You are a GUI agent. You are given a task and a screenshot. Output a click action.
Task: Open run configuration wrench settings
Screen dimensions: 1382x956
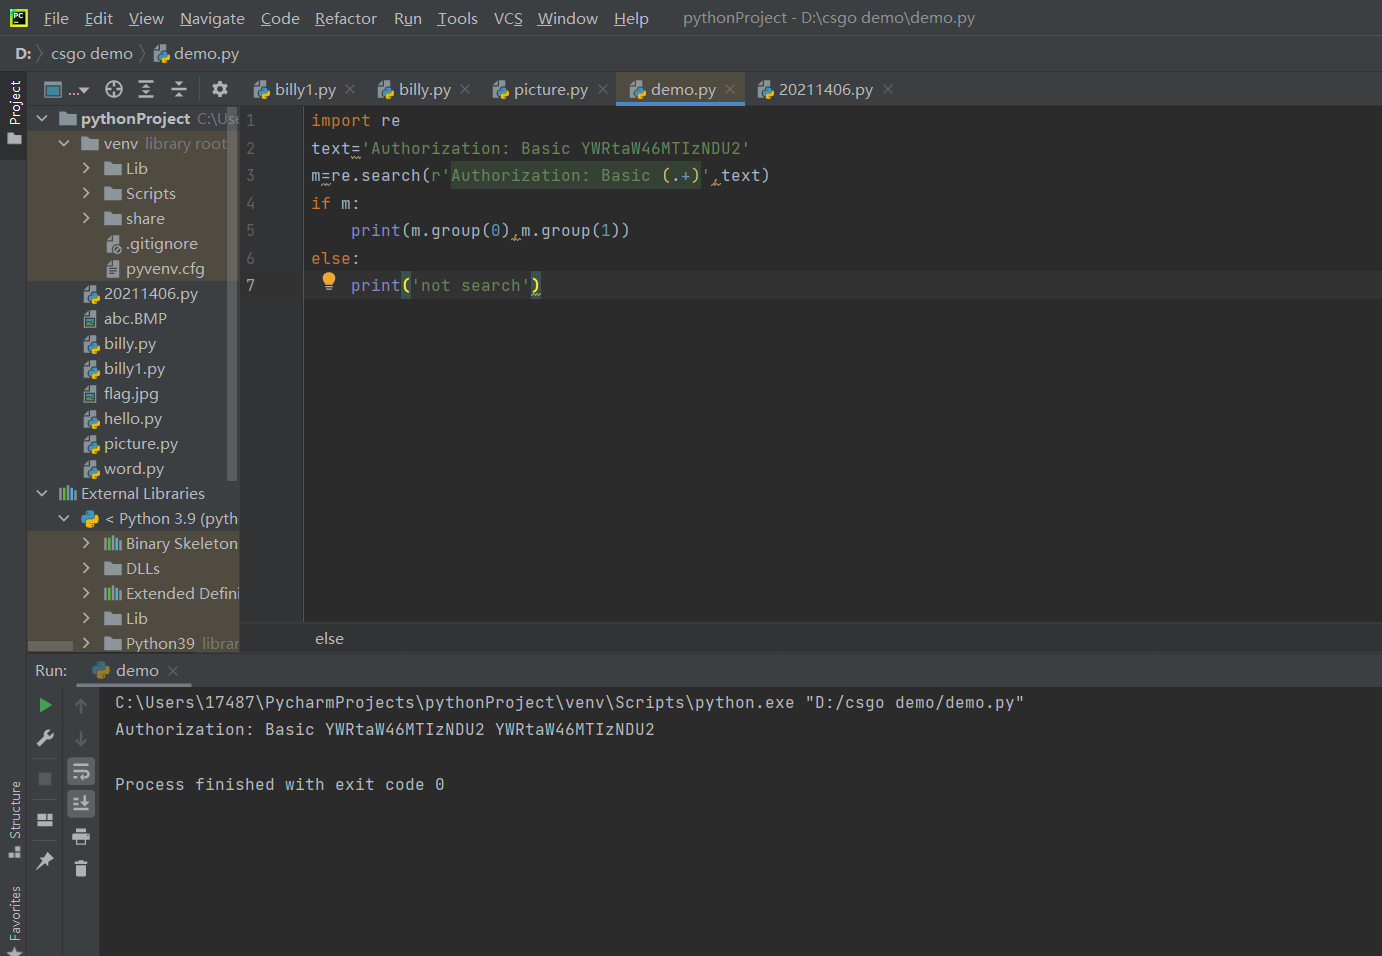pos(45,738)
